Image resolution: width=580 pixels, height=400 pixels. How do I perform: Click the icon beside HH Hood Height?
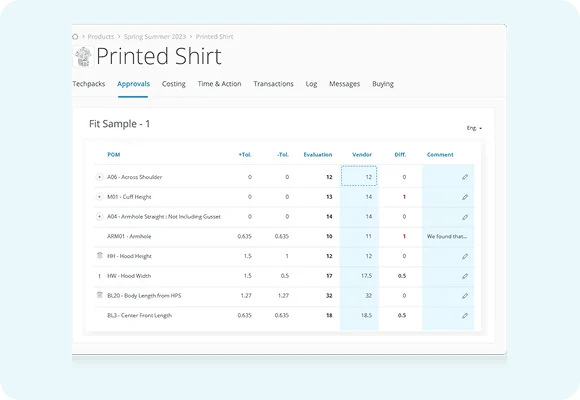click(100, 255)
